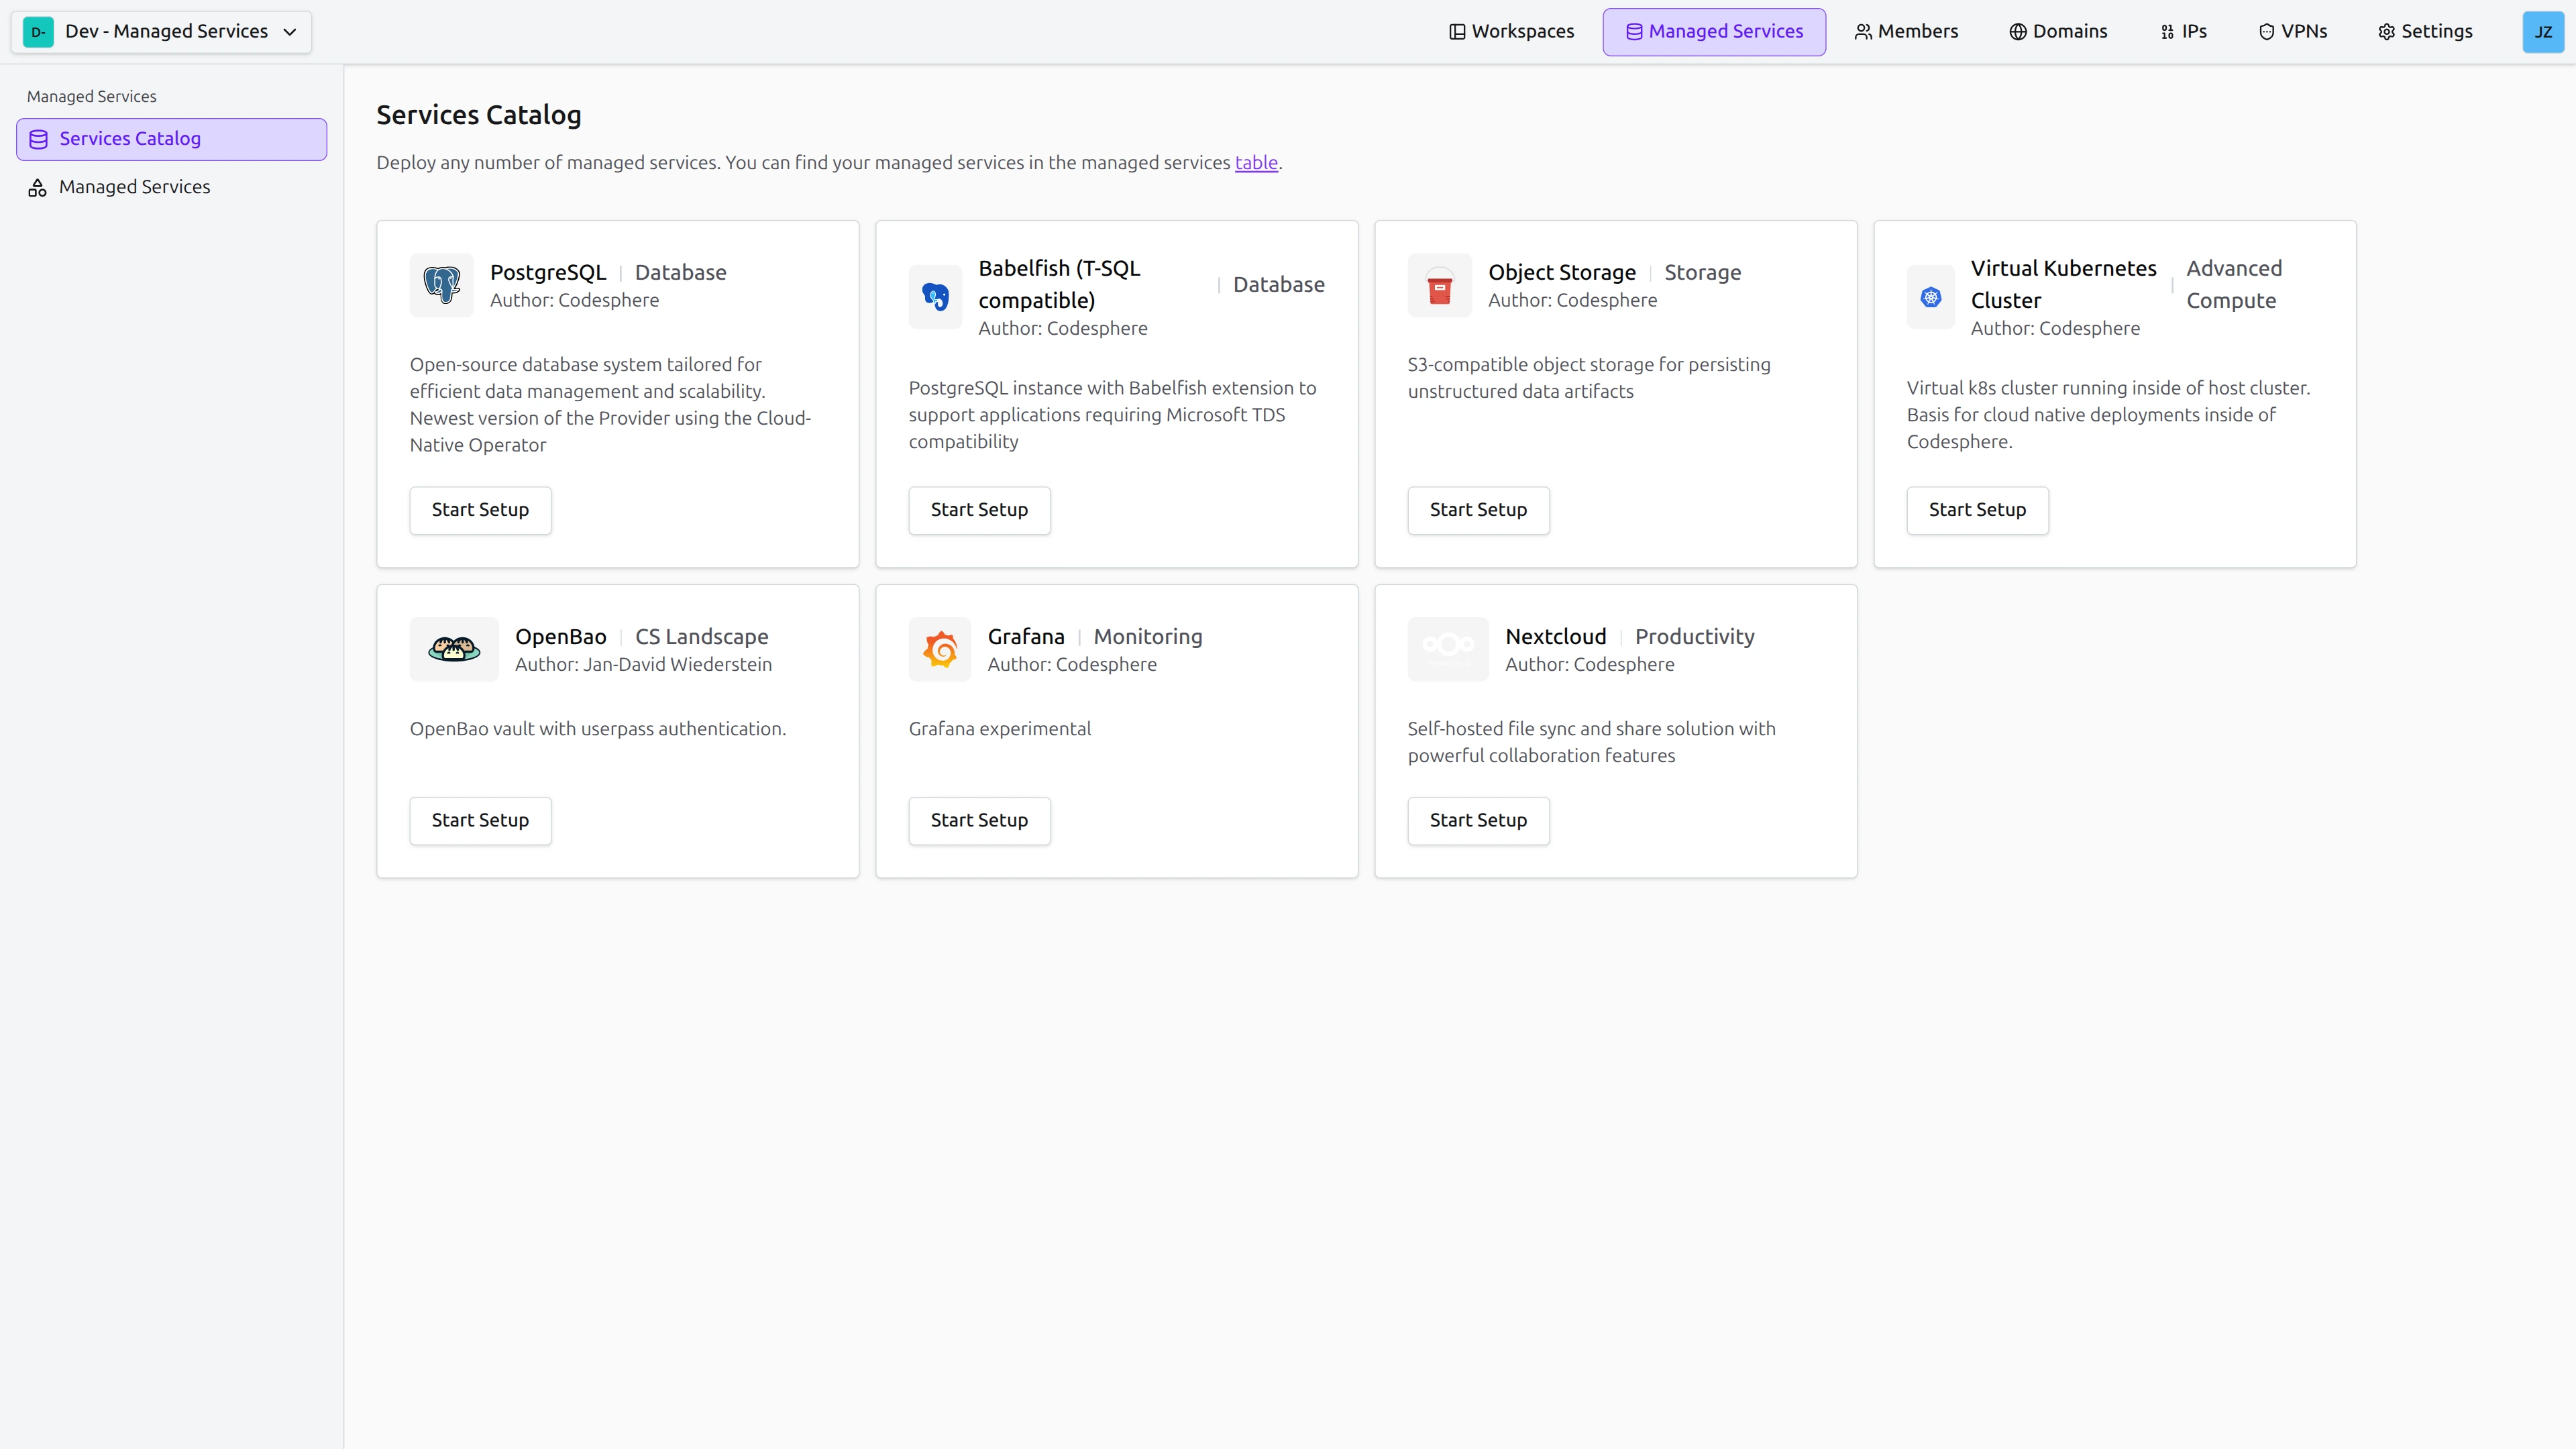This screenshot has height=1449, width=2576.
Task: Click the OpenBao mascot icon
Action: pos(454,648)
